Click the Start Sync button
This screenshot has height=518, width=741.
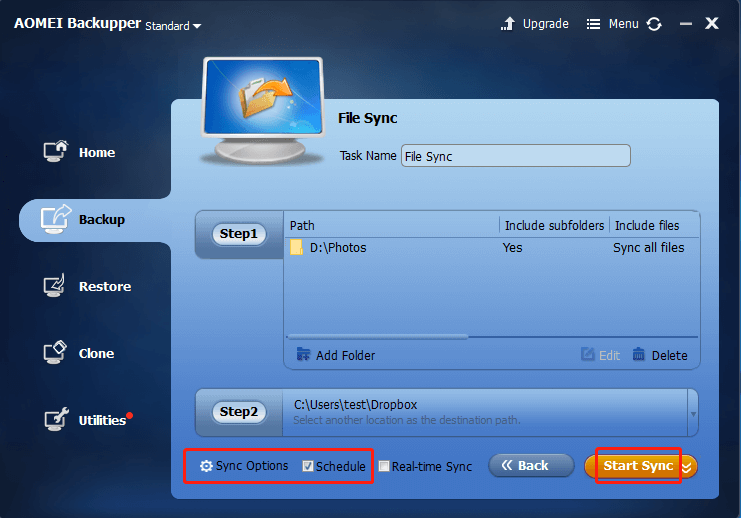pos(638,466)
